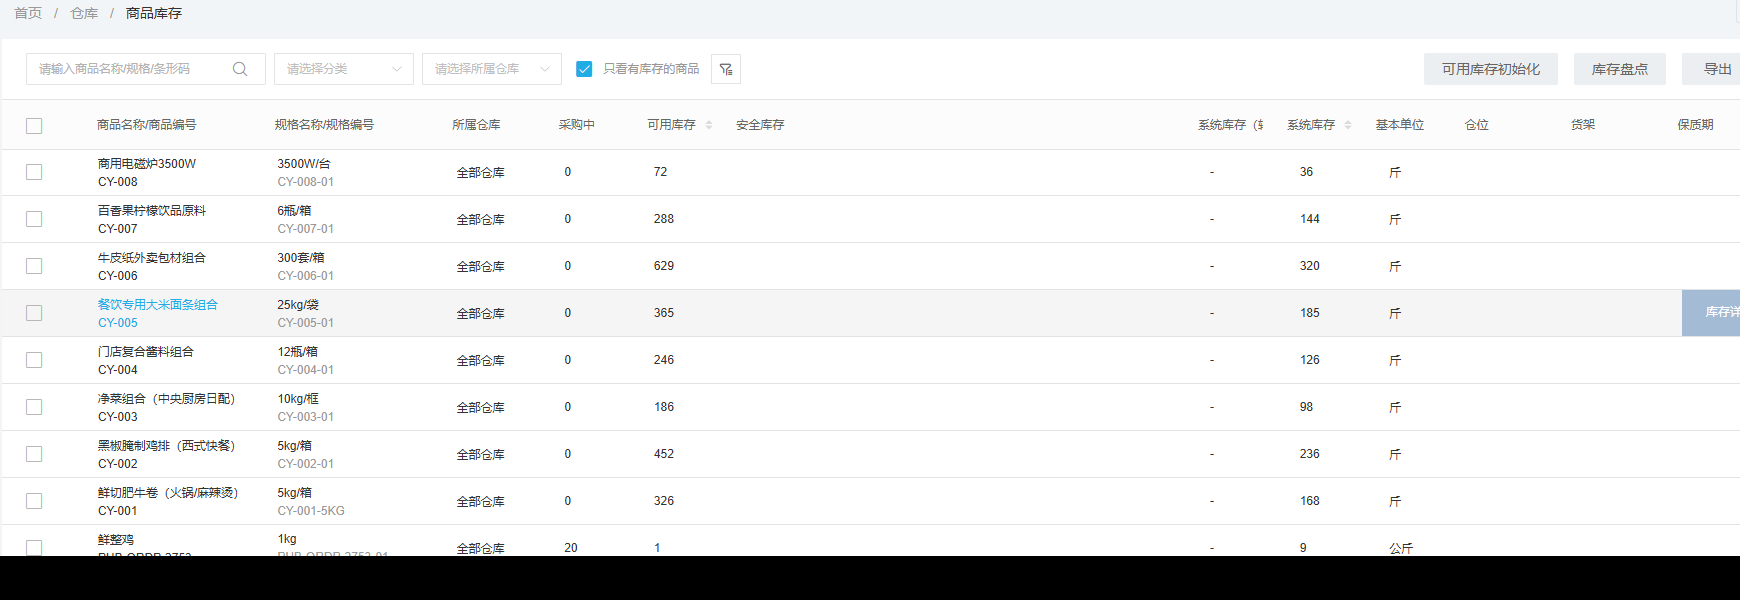This screenshot has width=1740, height=600.
Task: Check the row for 商用电磁炉3500W
Action: [x=34, y=172]
